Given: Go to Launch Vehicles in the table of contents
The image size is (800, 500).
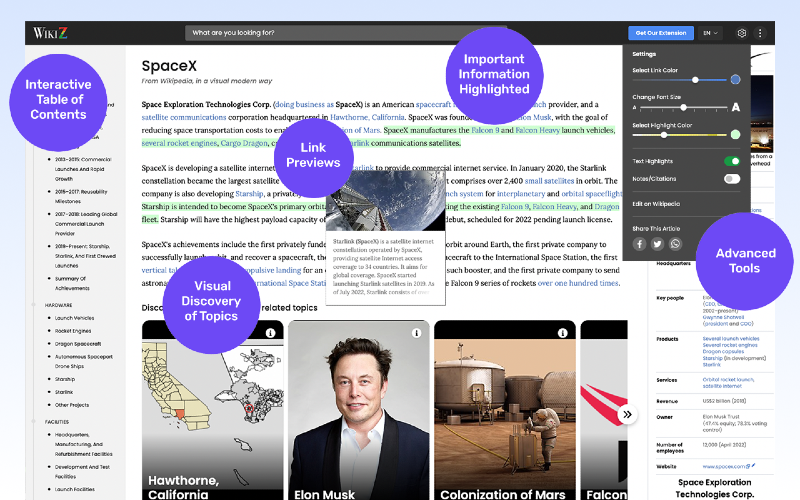Looking at the screenshot, I should point(74,318).
